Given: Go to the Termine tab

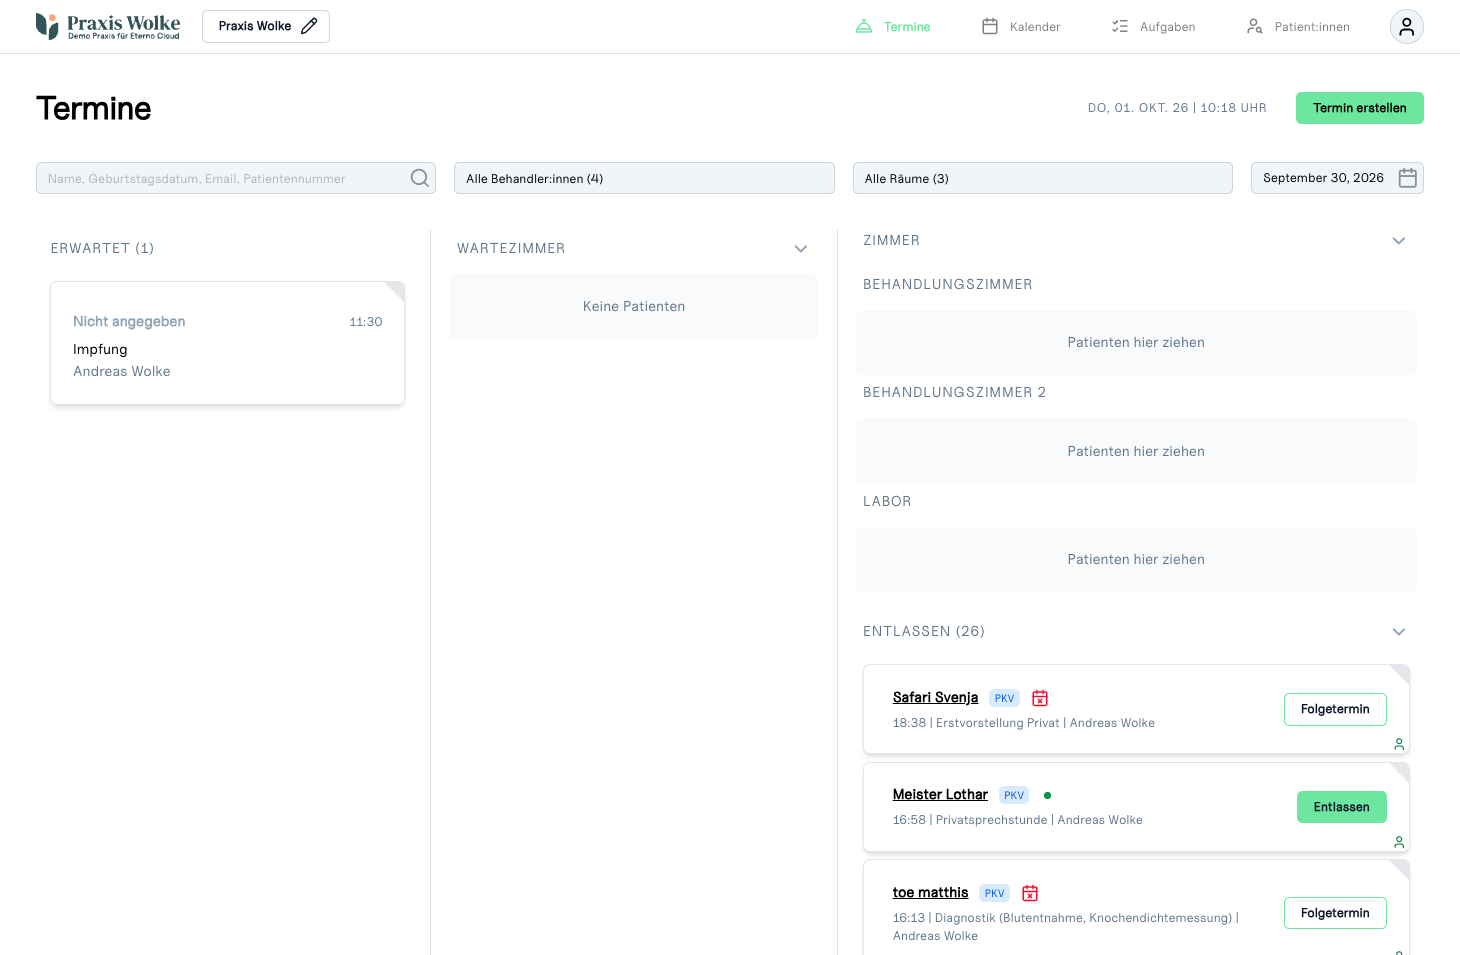Looking at the screenshot, I should pos(893,27).
